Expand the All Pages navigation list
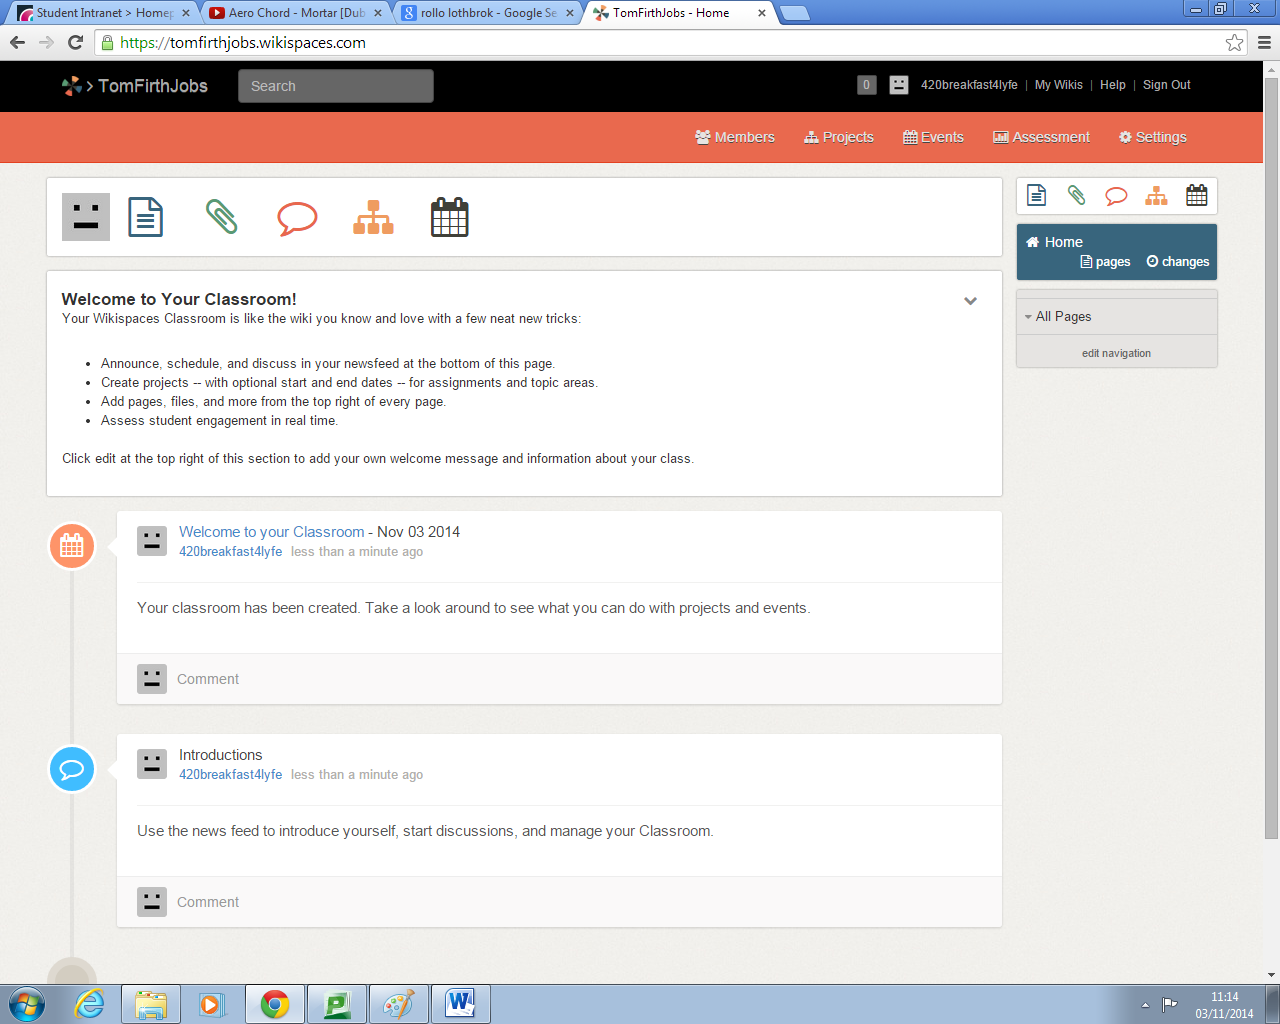The image size is (1280, 1024). click(x=1028, y=317)
